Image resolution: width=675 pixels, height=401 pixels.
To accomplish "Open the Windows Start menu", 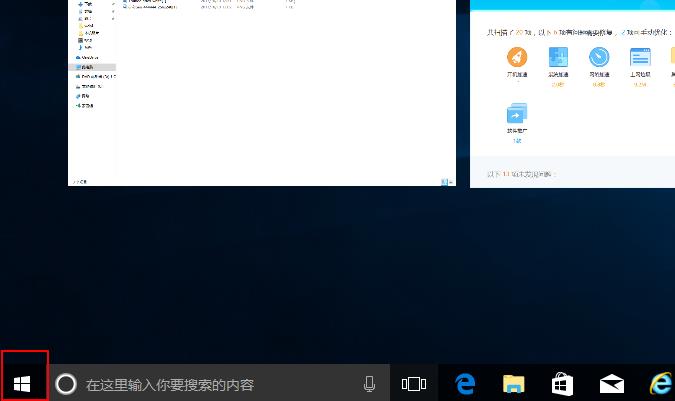I will coord(24,383).
